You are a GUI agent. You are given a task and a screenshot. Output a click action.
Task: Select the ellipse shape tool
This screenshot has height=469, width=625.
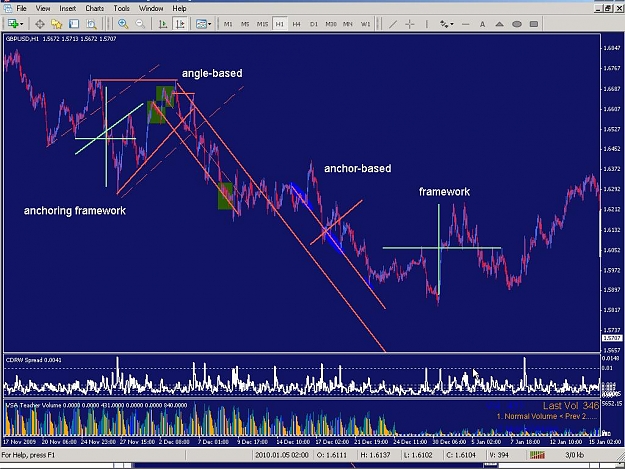coord(517,24)
